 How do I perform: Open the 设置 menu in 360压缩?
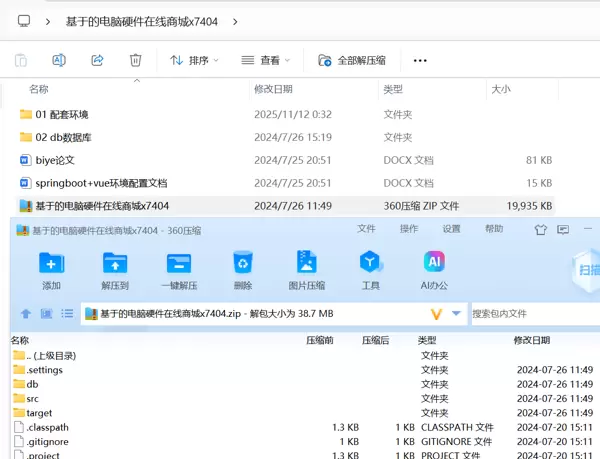451,229
